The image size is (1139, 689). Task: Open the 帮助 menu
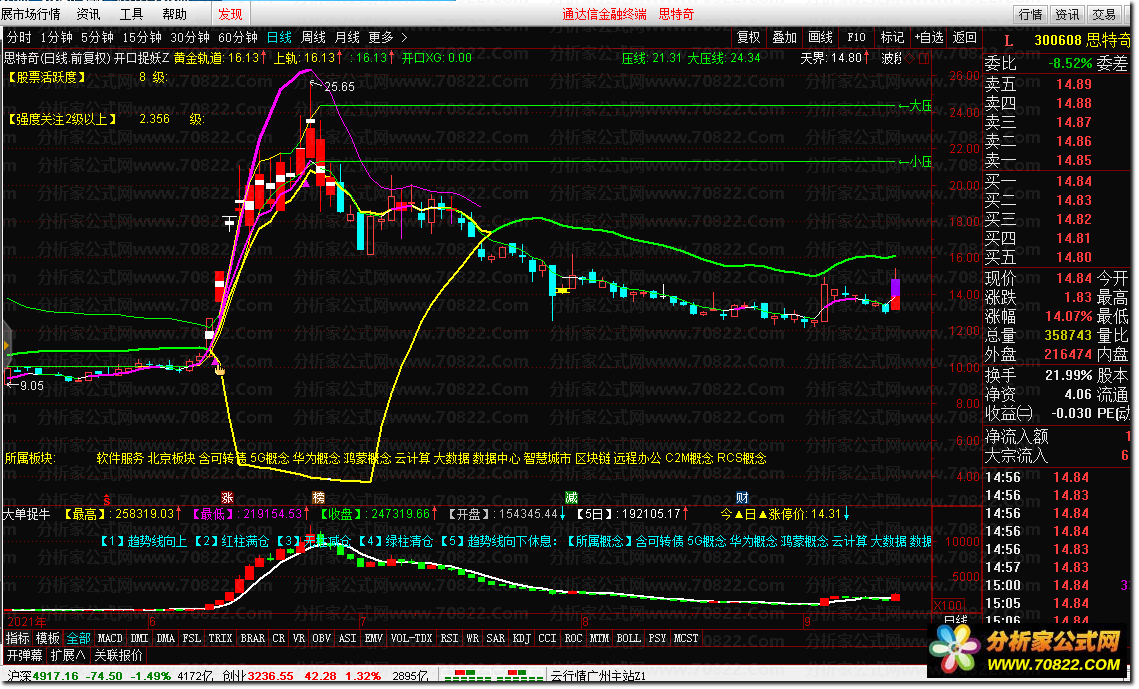tap(174, 14)
